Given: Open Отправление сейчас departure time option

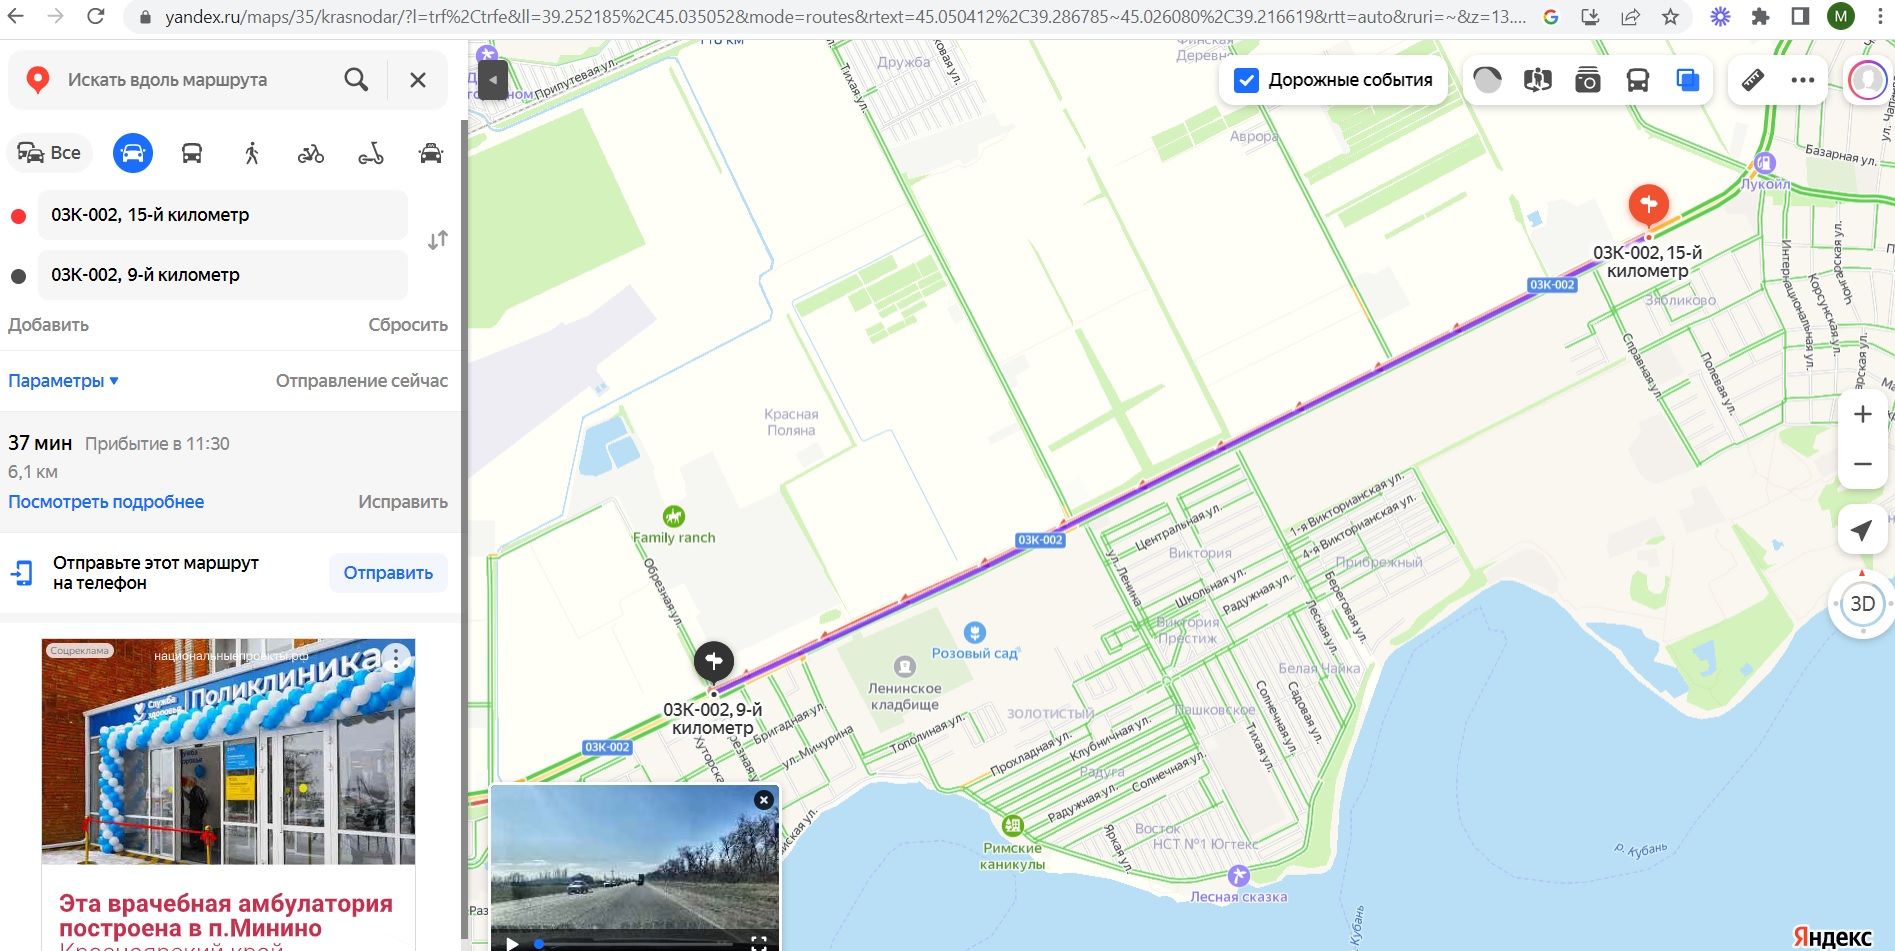Looking at the screenshot, I should tap(362, 381).
